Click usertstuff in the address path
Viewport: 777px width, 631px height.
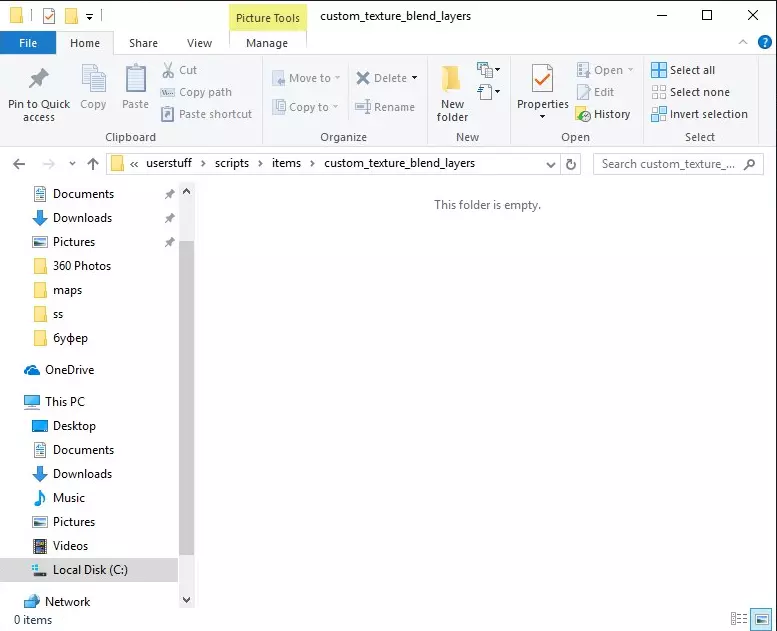[x=168, y=163]
